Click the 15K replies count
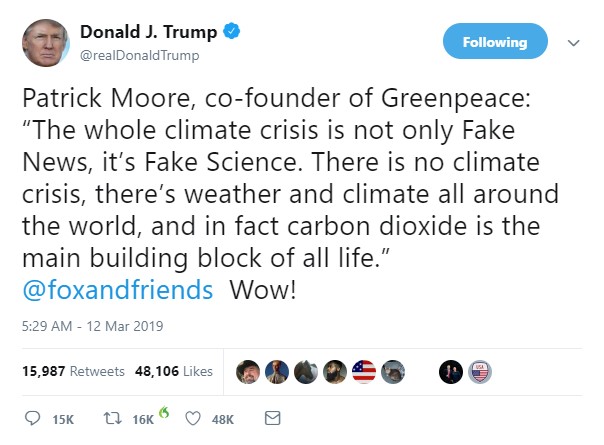The image size is (604, 445). pos(62,419)
